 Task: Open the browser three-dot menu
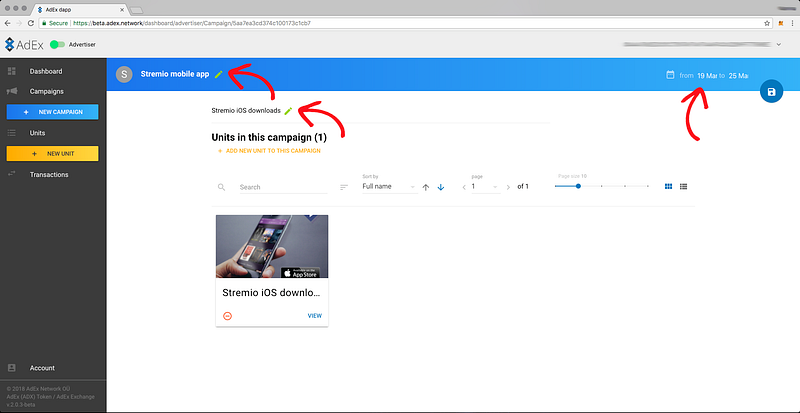coord(792,23)
